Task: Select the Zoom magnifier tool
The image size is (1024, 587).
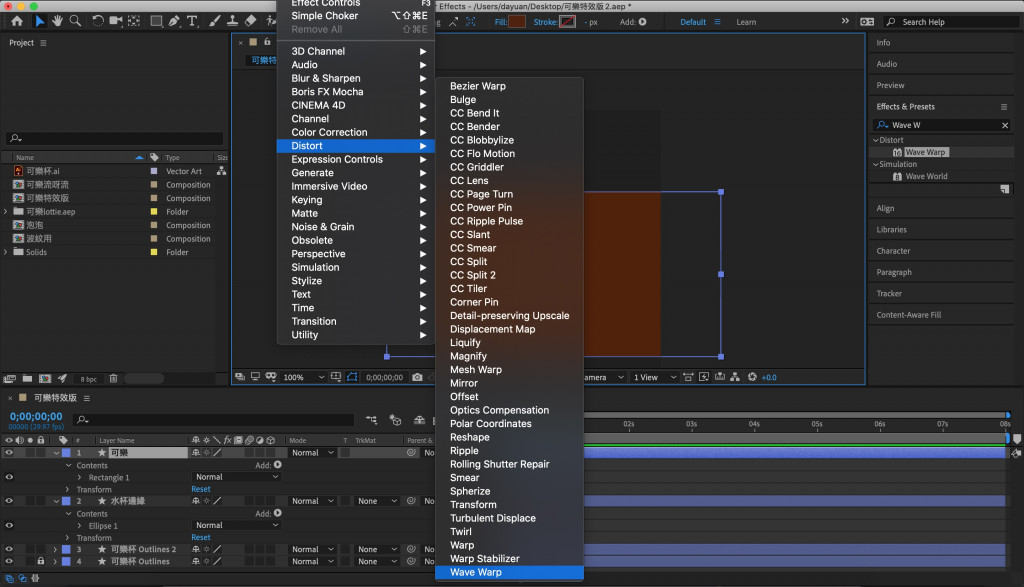Action: pyautogui.click(x=76, y=21)
